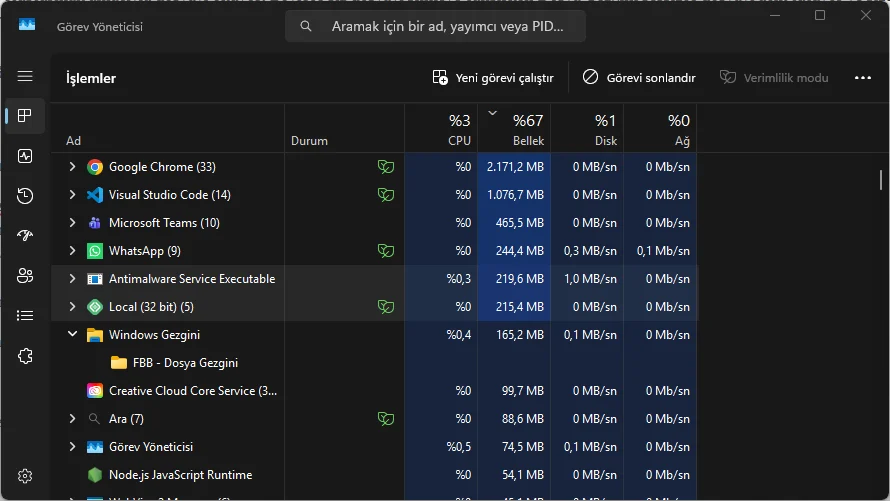Expand the Visual Studio Code group

tap(72, 195)
